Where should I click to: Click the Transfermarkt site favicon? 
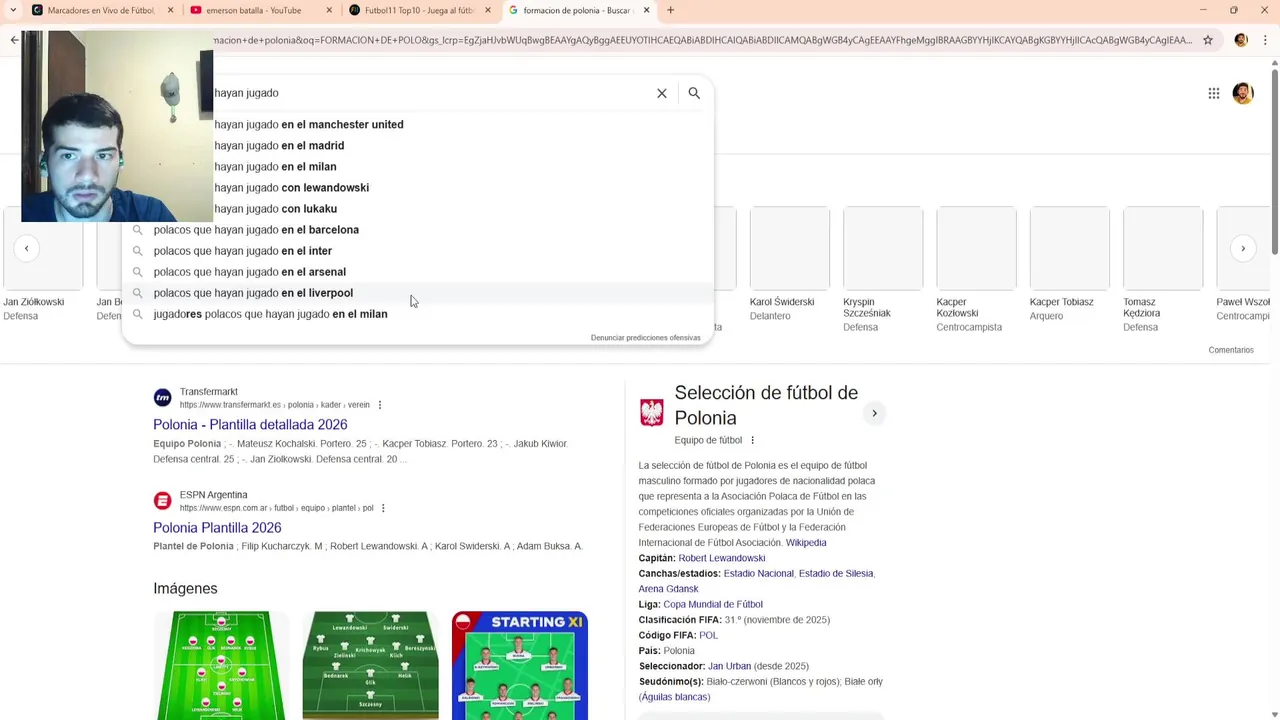tap(162, 398)
